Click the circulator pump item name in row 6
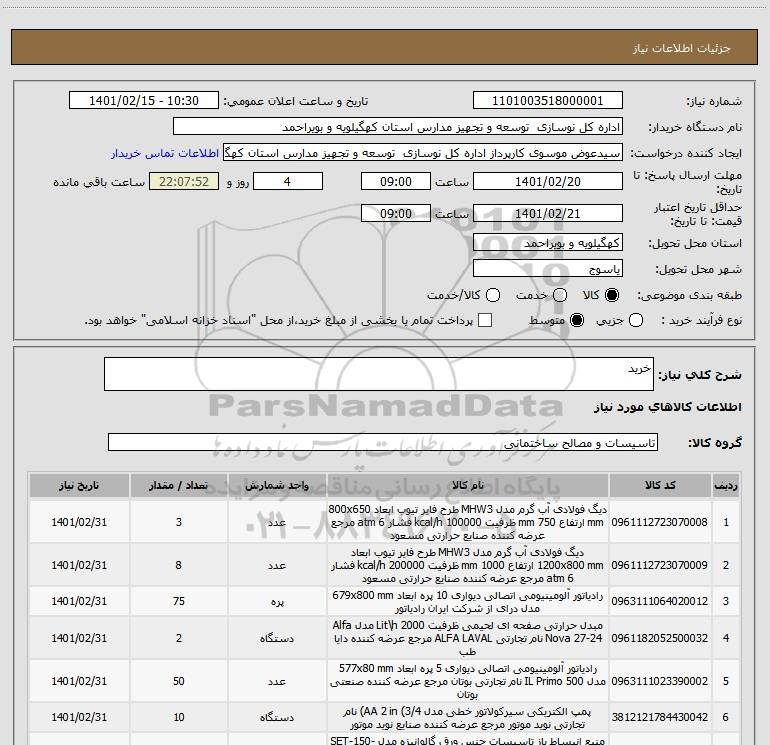770x745 pixels. 468,717
